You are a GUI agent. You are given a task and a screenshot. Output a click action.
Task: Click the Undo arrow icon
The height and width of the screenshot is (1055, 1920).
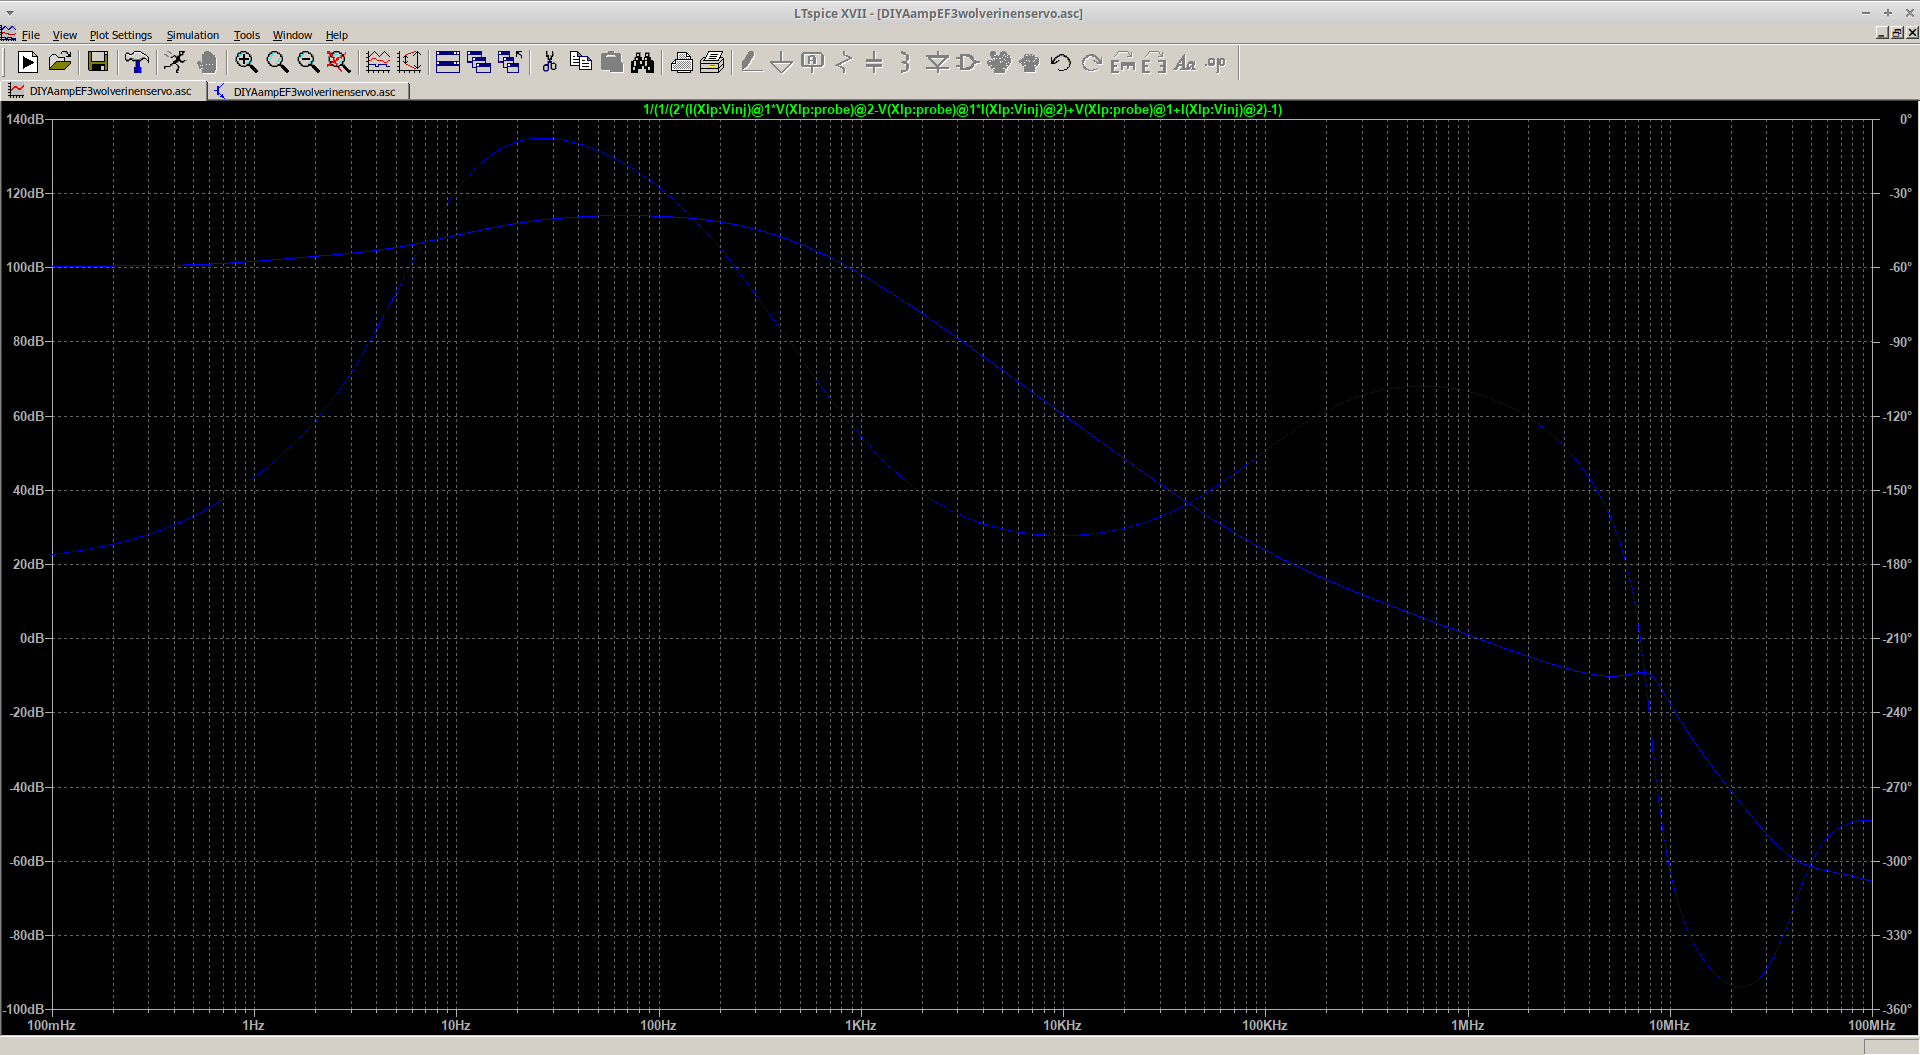(x=1060, y=63)
